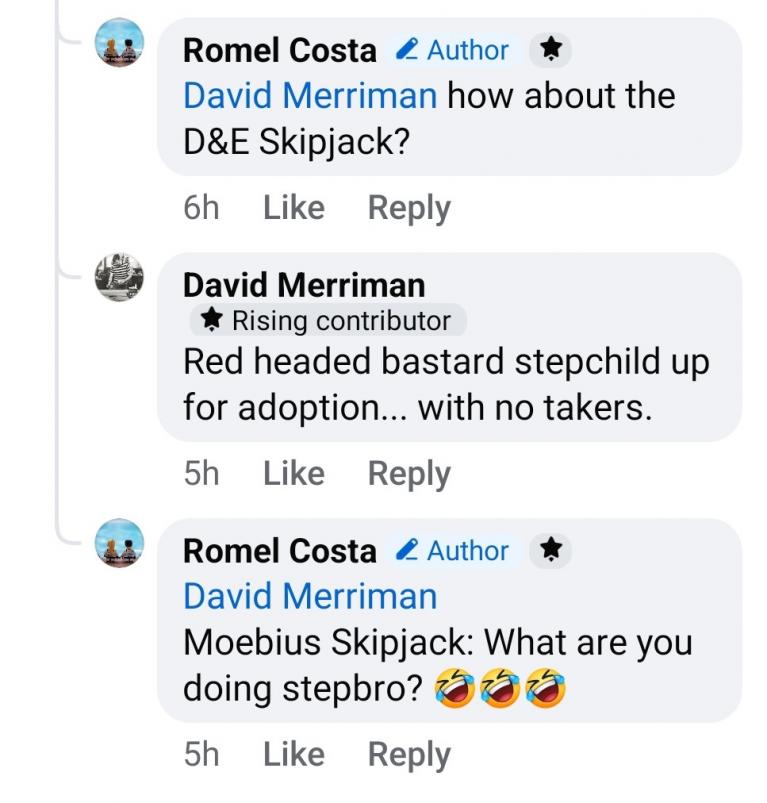Reply to the D&E Skipjack comment
The width and height of the screenshot is (767, 803).
point(409,208)
